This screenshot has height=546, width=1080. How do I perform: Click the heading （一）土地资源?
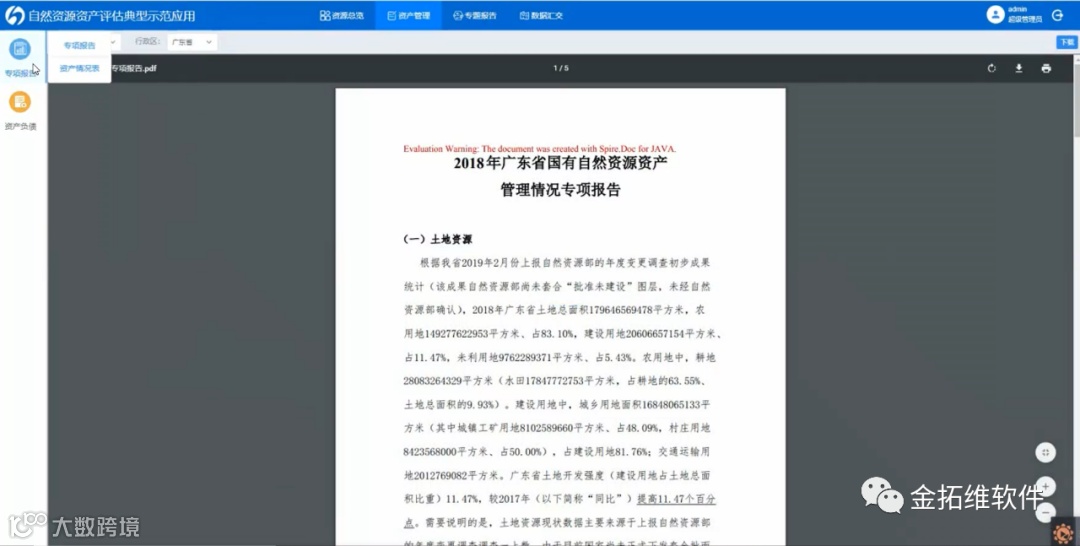437,239
